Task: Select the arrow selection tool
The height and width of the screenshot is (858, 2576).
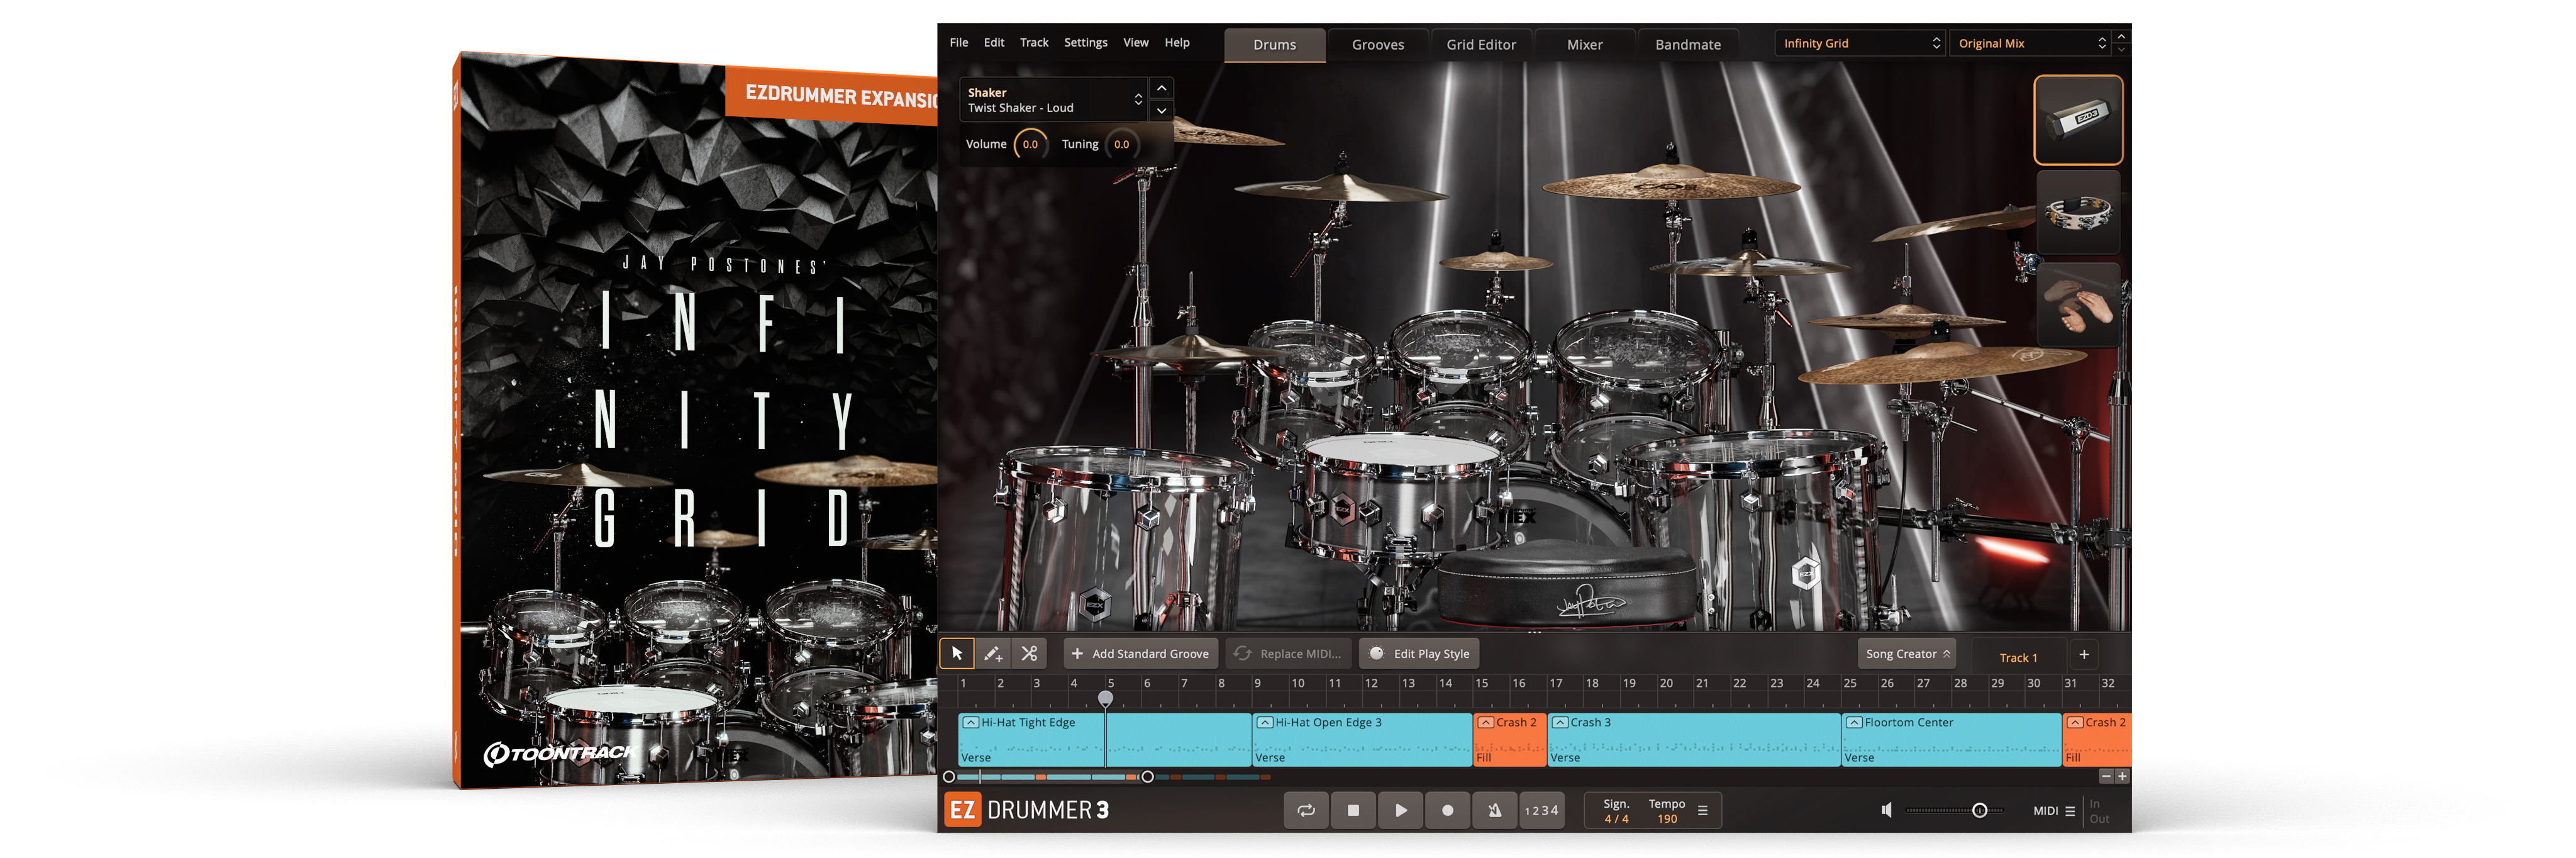Action: 957,654
